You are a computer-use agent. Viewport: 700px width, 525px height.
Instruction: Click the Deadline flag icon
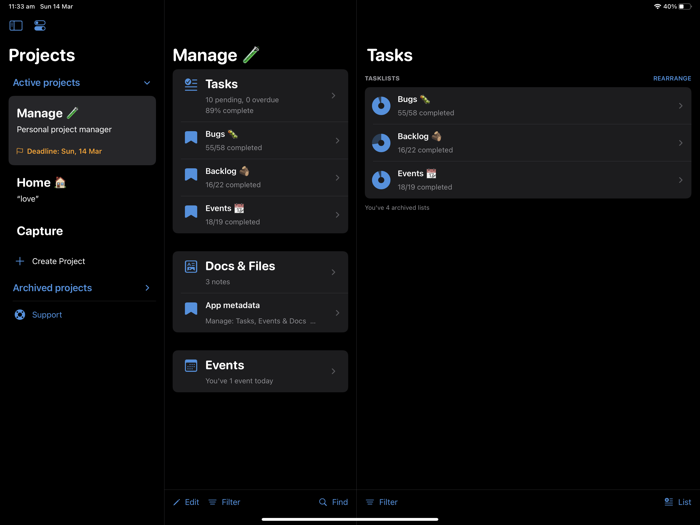(x=20, y=151)
